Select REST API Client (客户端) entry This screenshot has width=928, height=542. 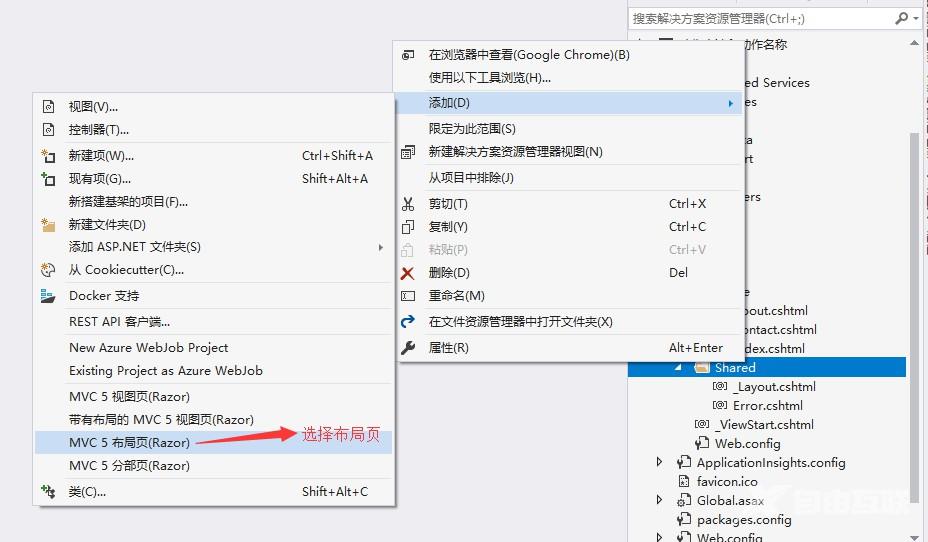tap(214, 321)
